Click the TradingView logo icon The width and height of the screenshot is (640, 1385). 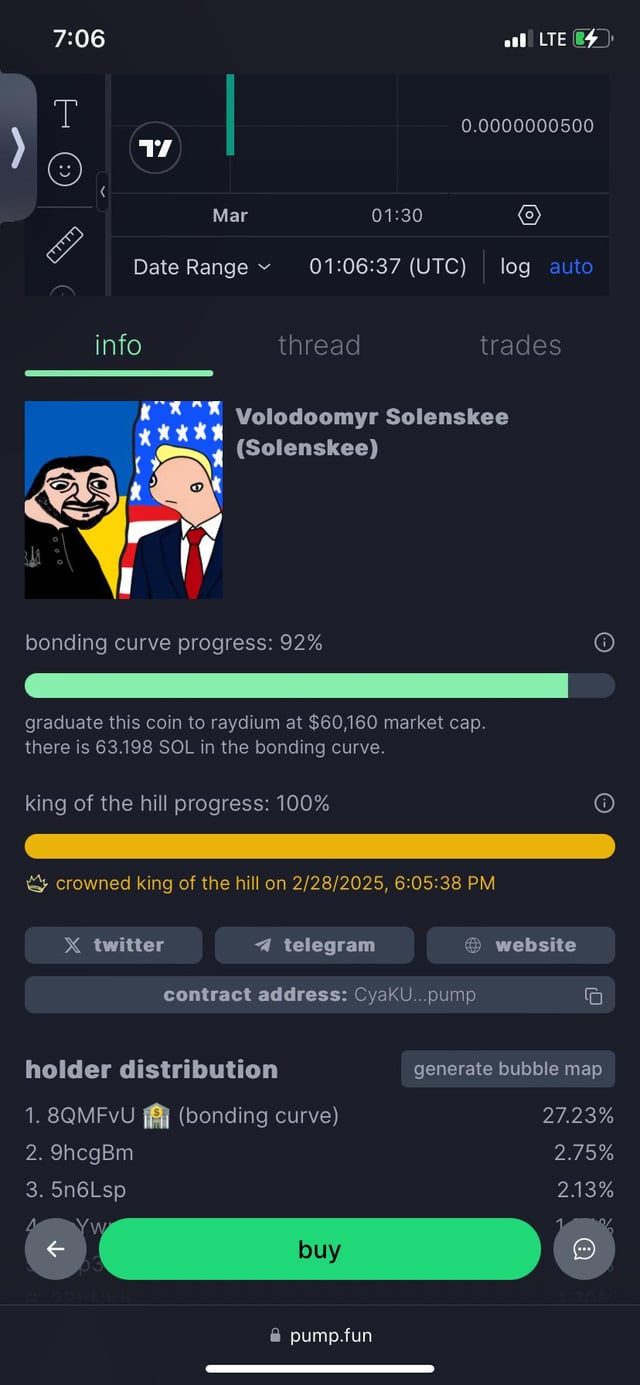pyautogui.click(x=155, y=149)
